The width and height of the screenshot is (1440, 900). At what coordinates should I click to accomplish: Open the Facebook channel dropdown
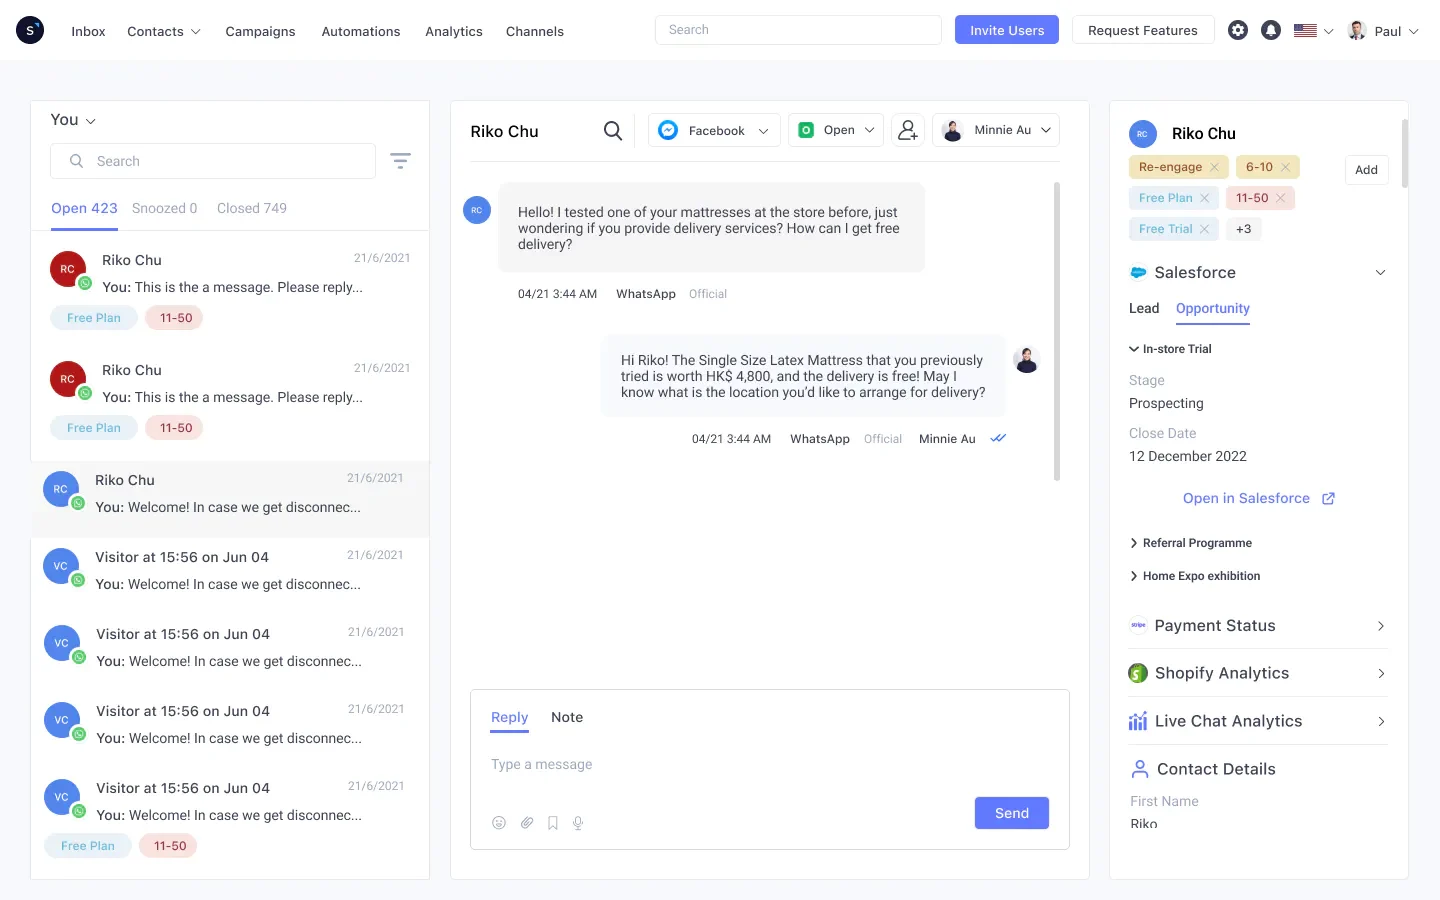[x=763, y=130]
